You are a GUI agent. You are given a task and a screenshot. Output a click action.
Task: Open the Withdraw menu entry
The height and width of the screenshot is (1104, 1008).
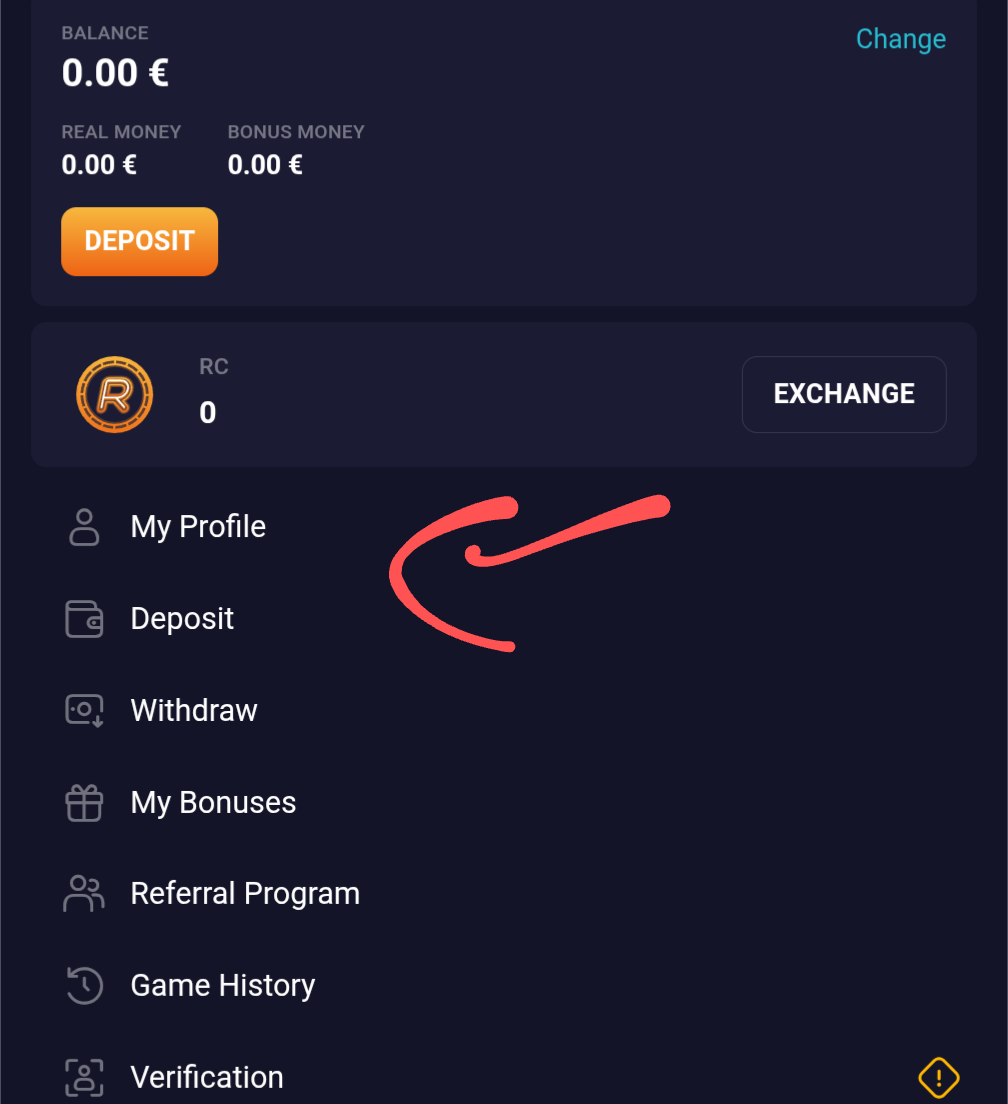[x=194, y=711]
